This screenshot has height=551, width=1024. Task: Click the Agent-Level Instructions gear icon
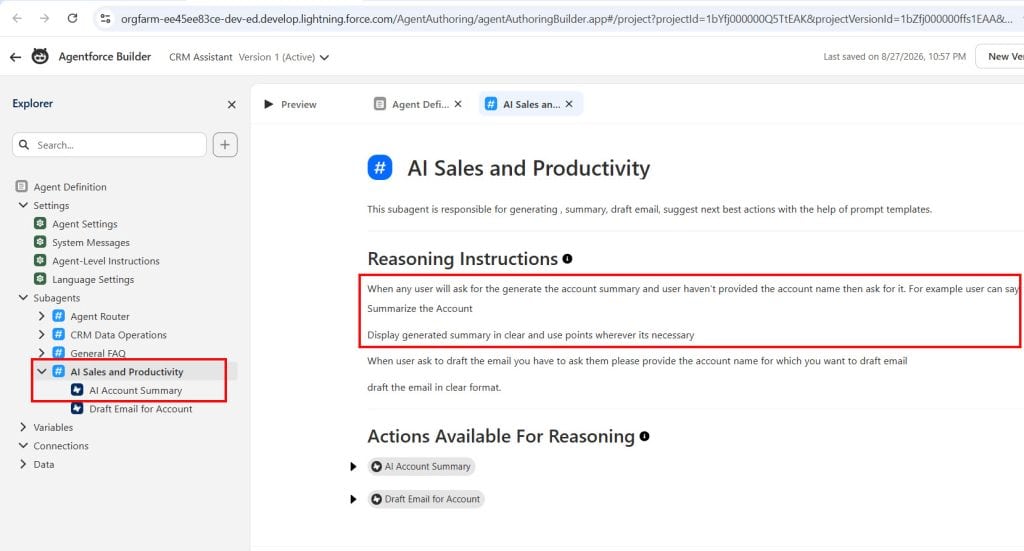(x=40, y=260)
